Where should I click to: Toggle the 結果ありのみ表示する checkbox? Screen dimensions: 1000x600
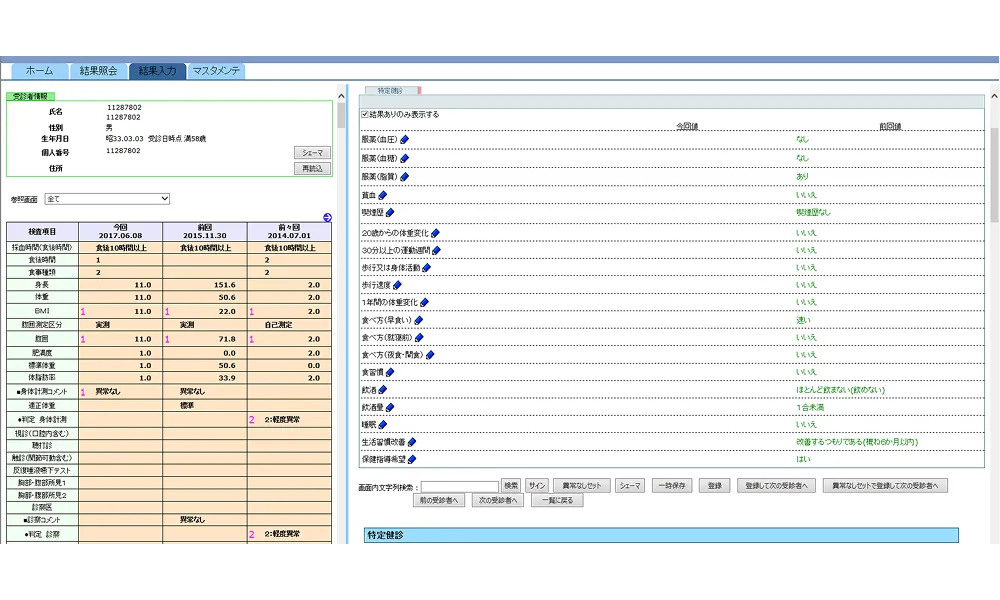(x=365, y=115)
